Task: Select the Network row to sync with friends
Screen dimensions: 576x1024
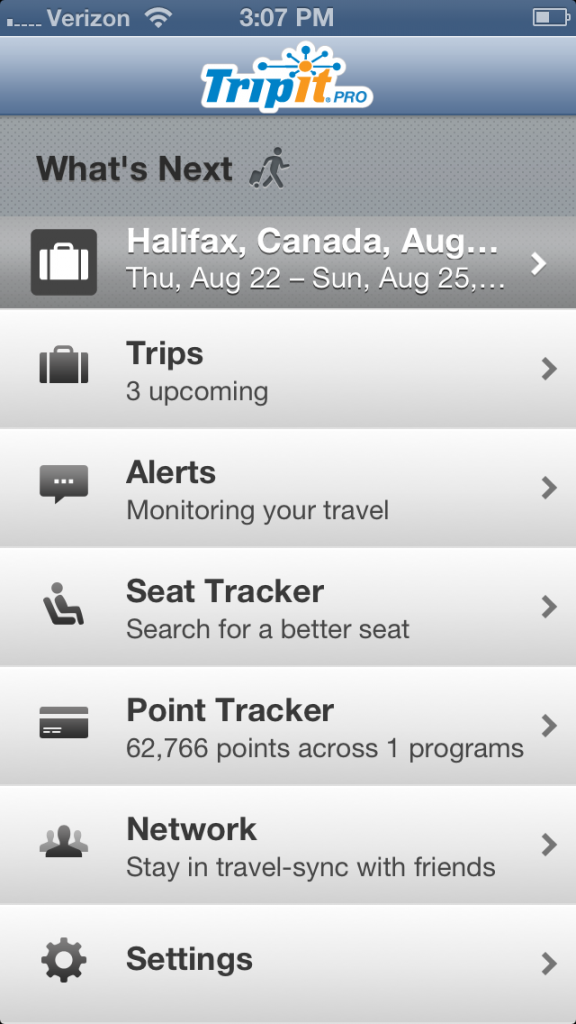Action: tap(288, 843)
